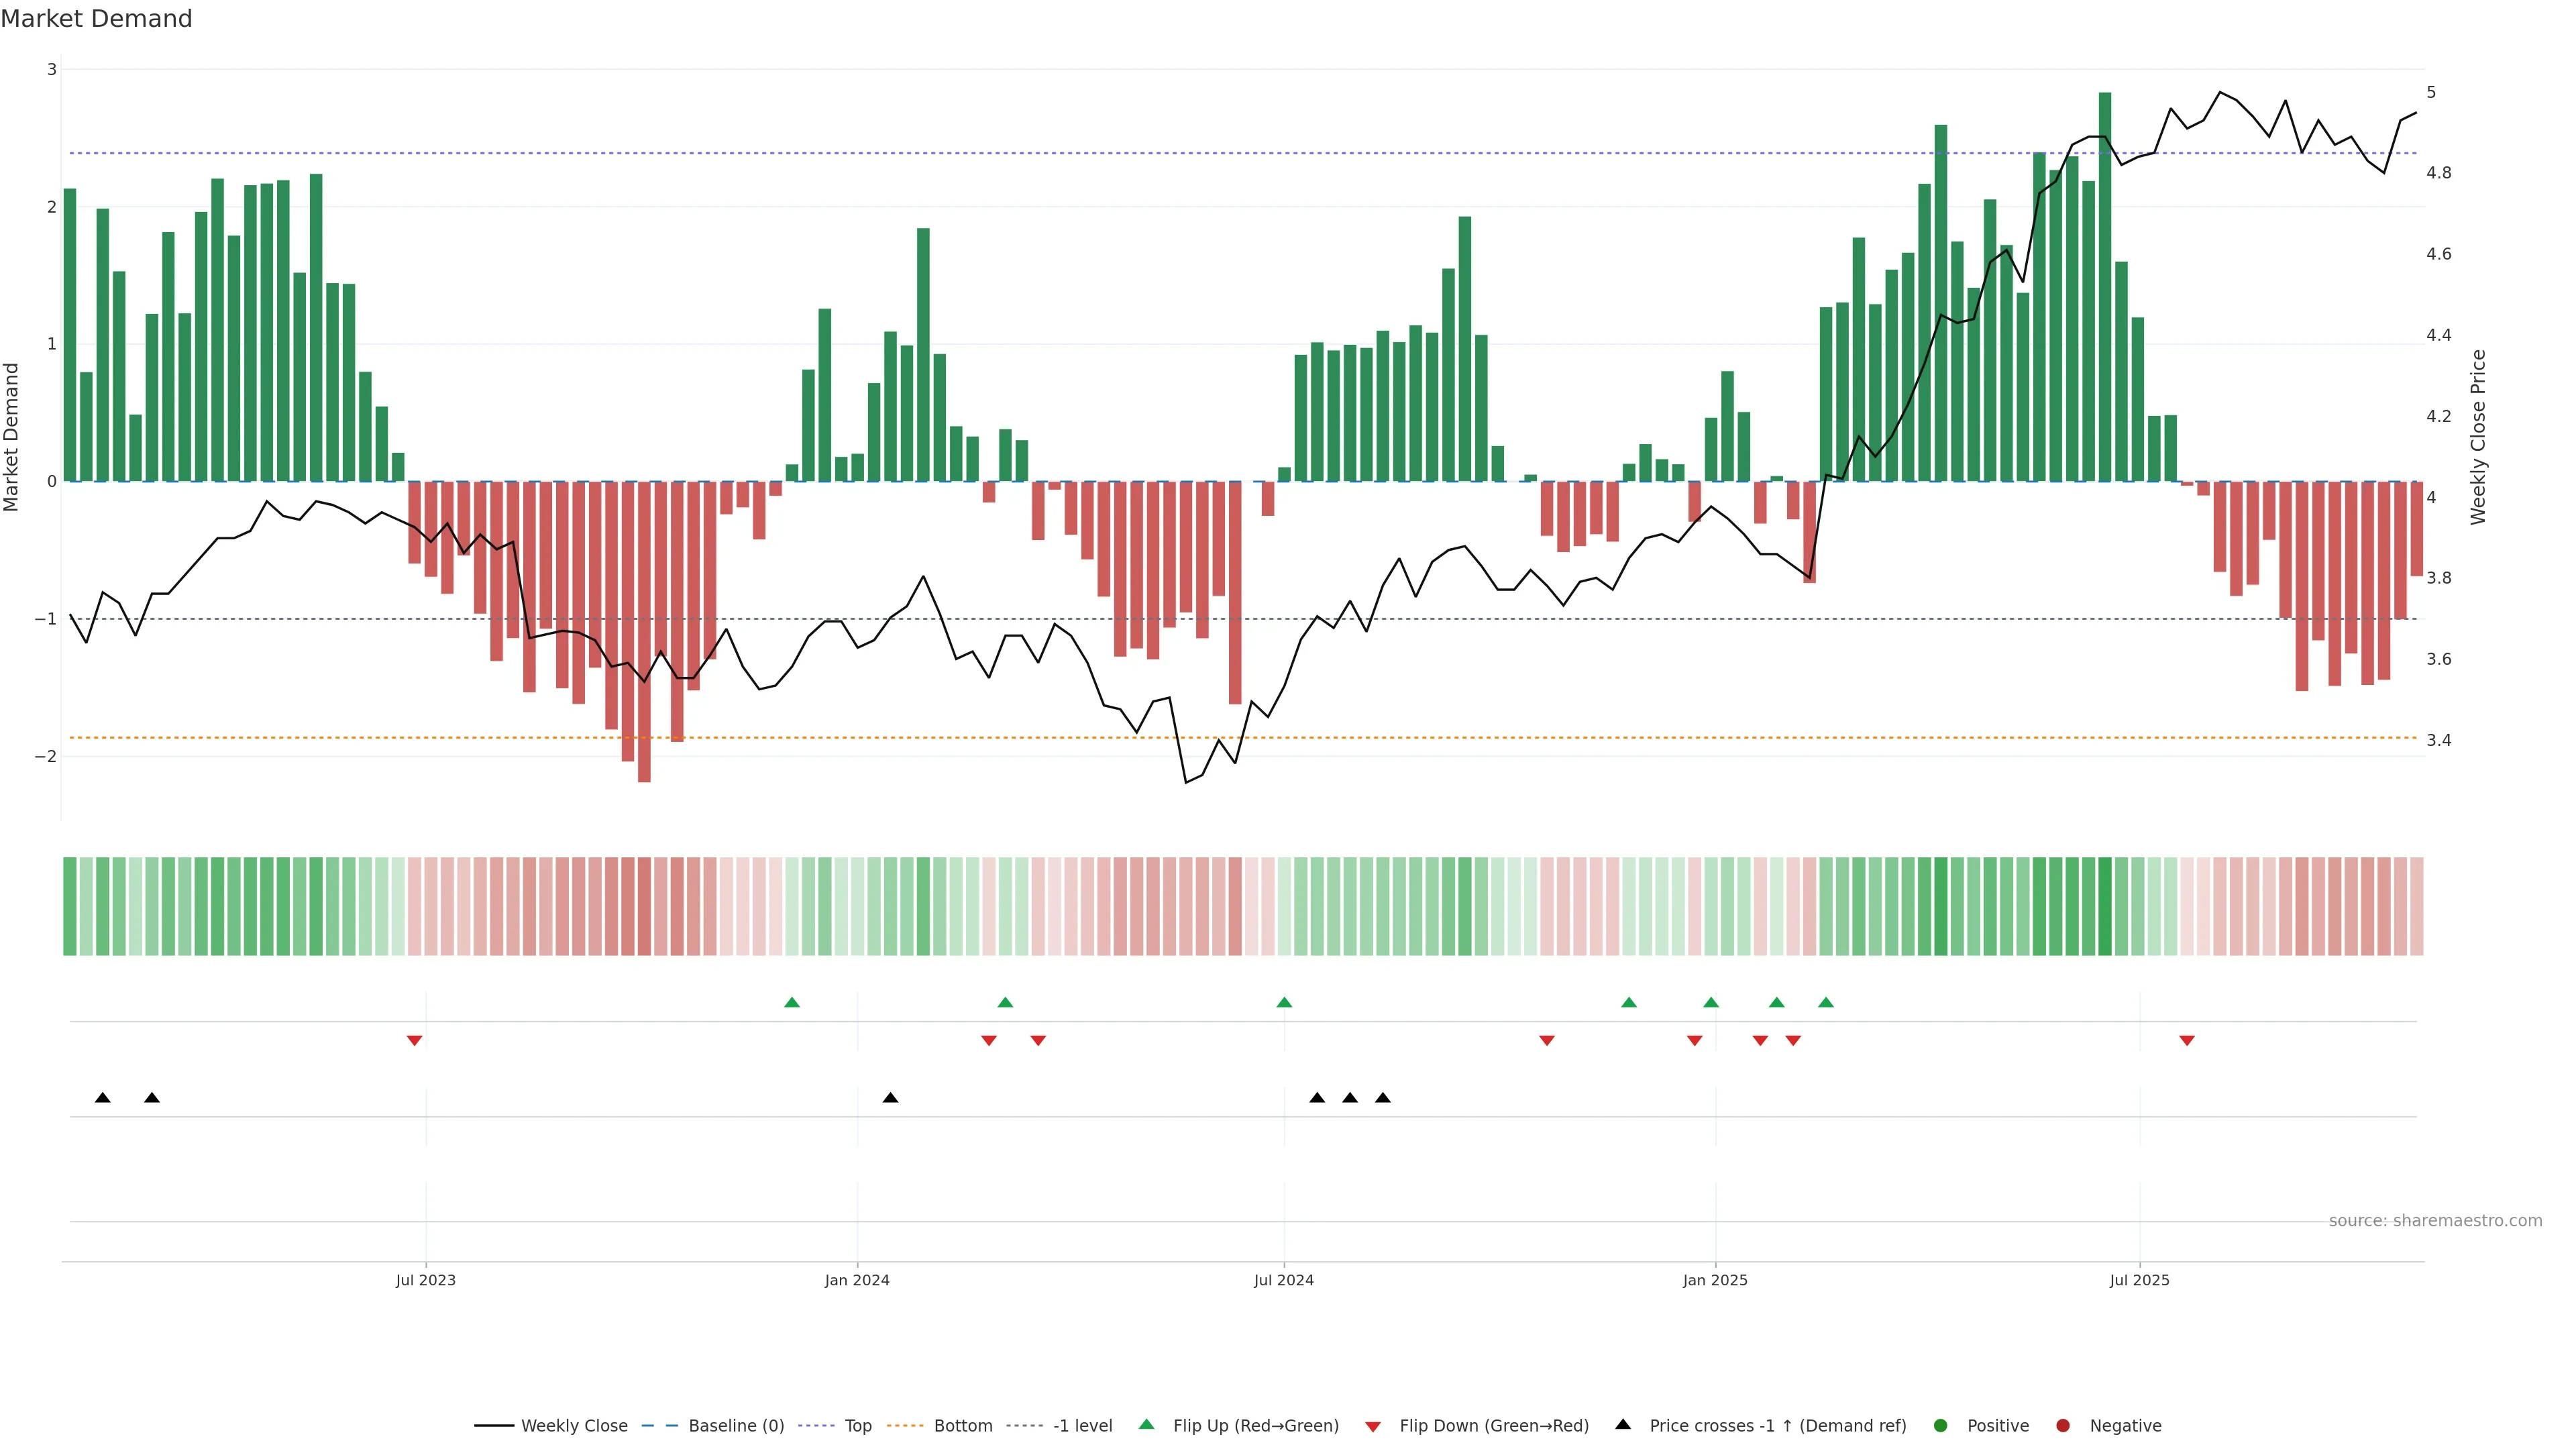The width and height of the screenshot is (2576, 1449).
Task: Click red Flip Down legend triangle icon
Action: point(1373,1426)
